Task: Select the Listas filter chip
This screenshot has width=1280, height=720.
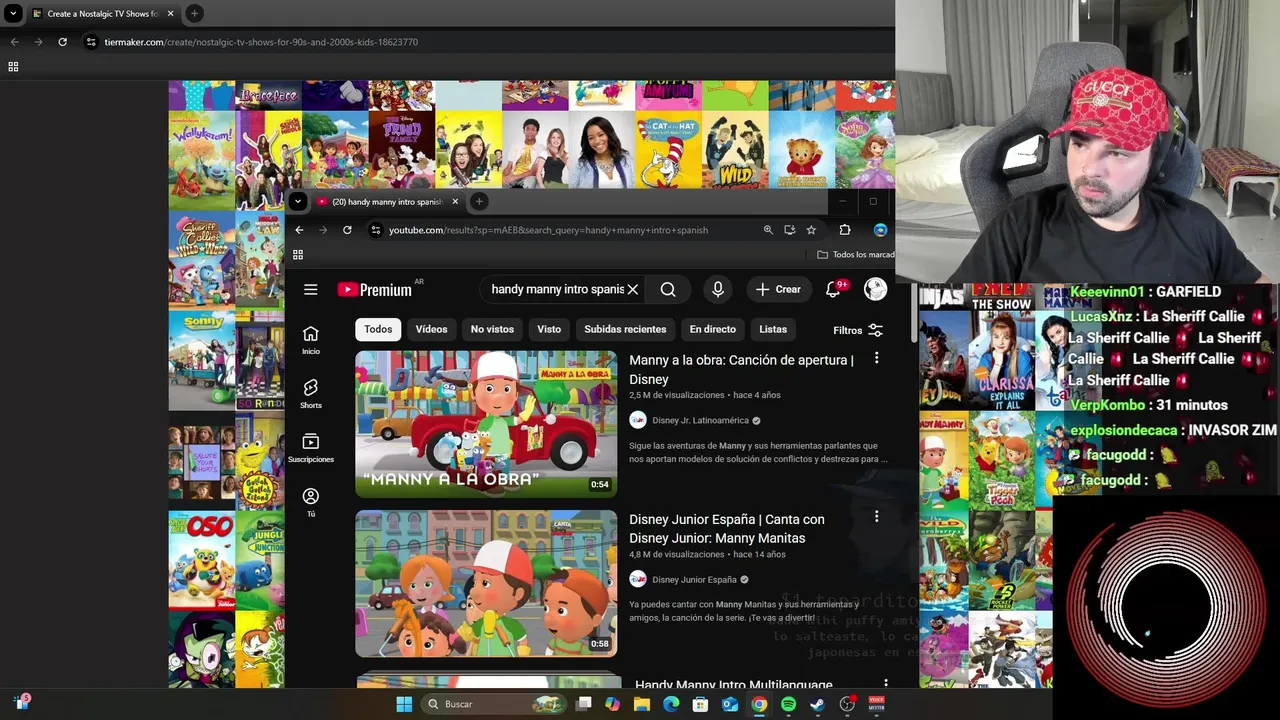Action: 773,329
